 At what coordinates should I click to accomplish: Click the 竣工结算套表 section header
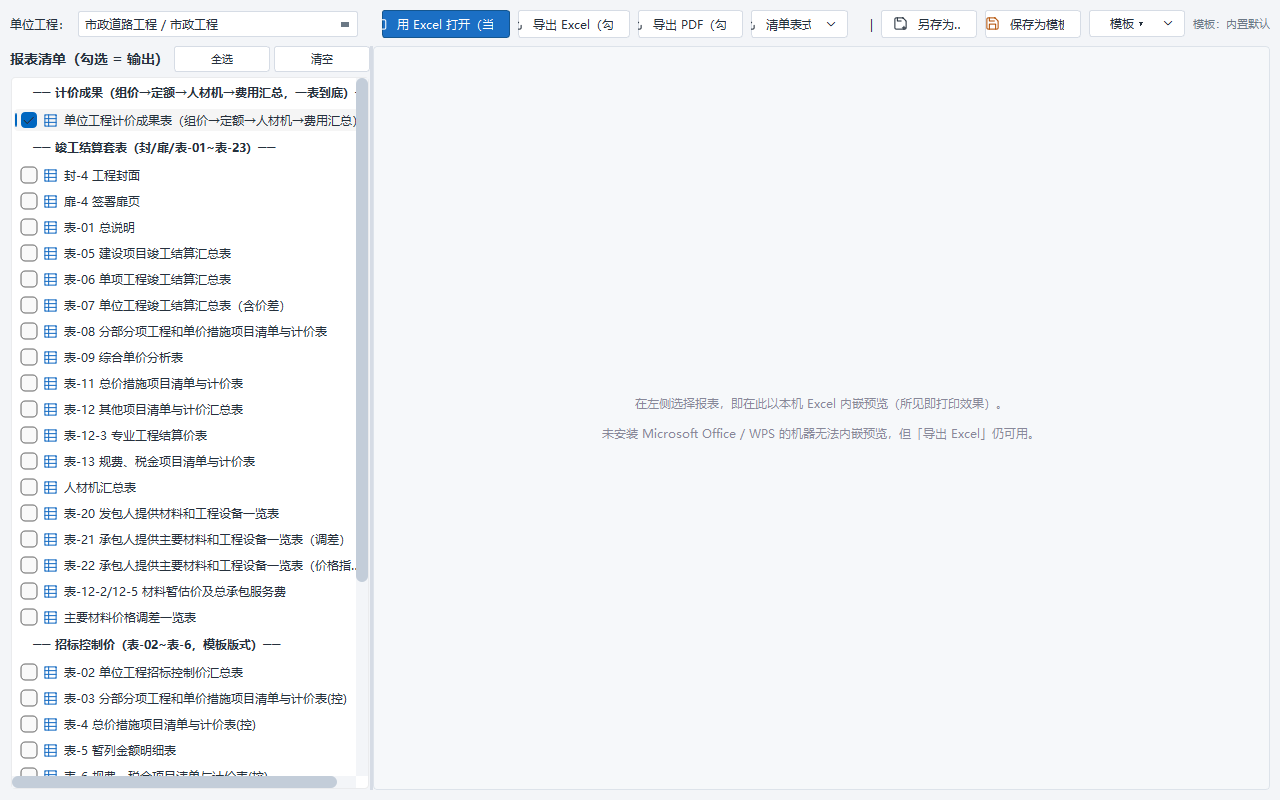point(154,148)
